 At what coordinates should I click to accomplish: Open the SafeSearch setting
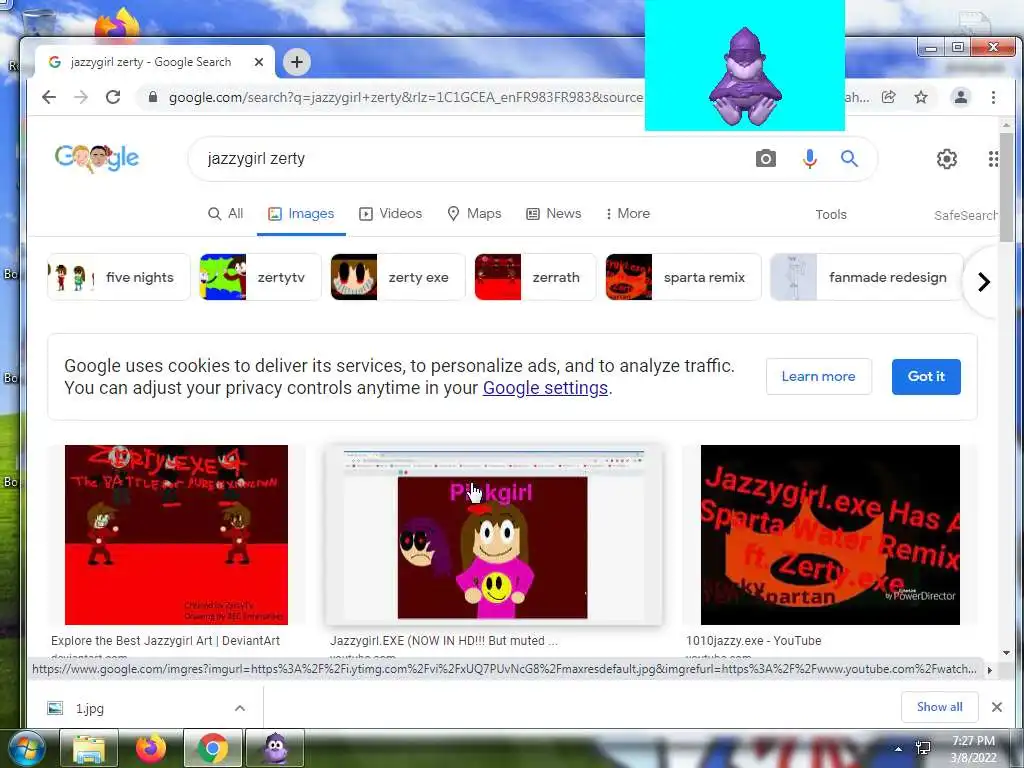965,215
